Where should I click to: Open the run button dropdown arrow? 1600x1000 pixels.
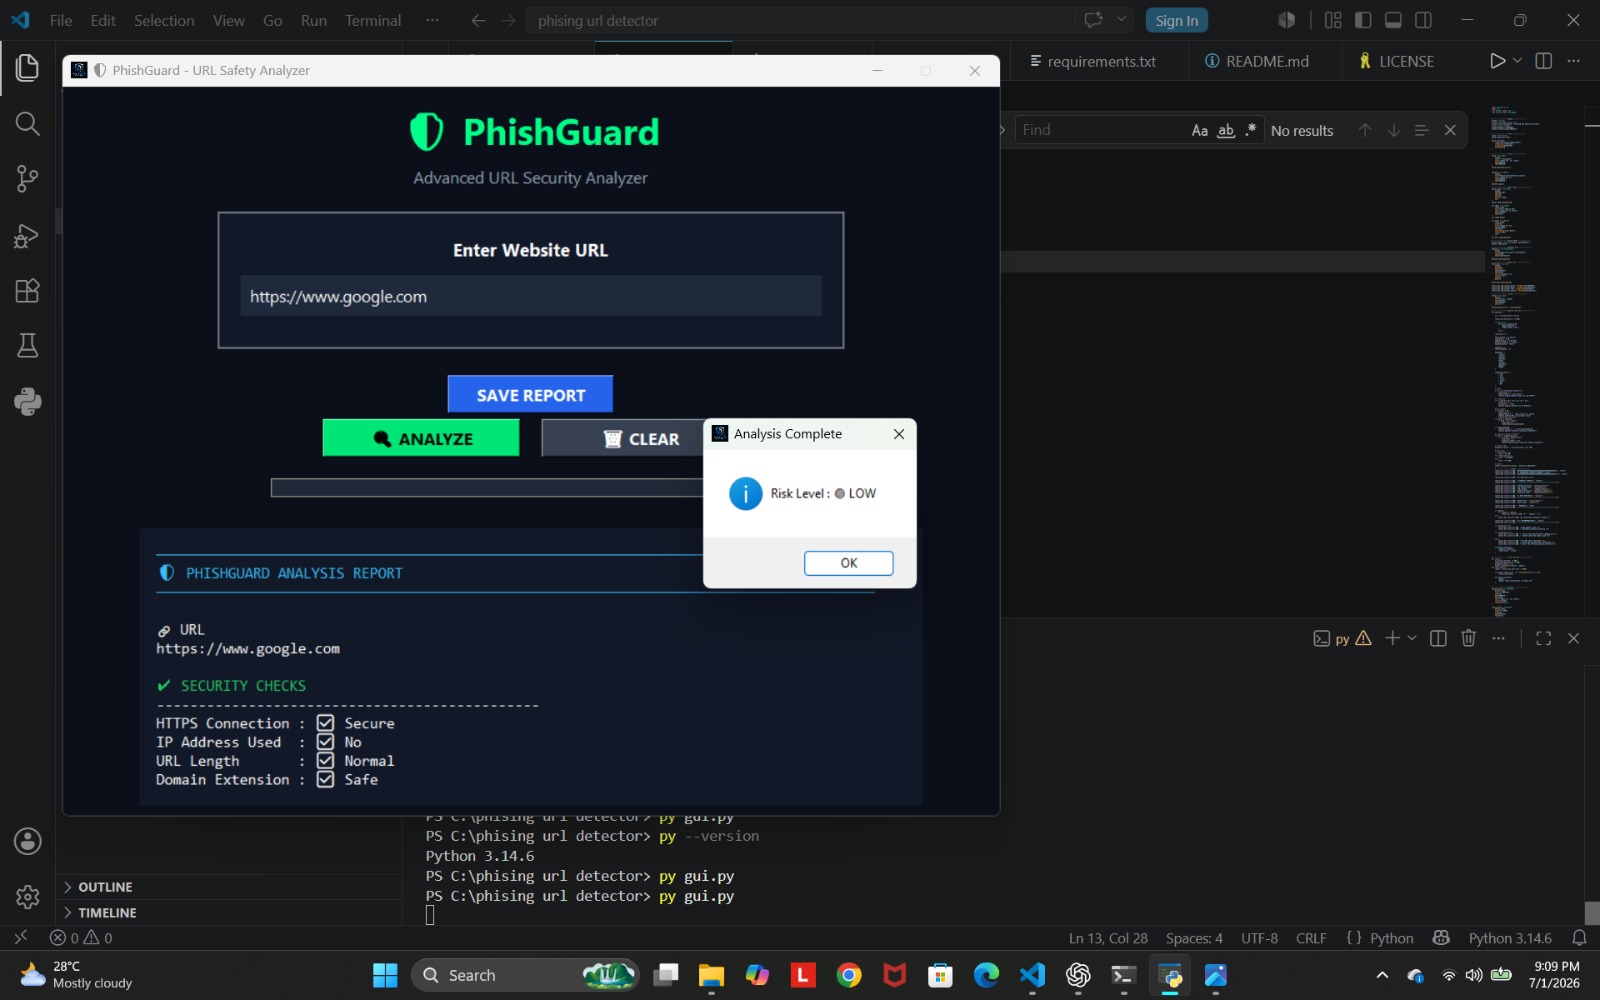pos(1517,61)
